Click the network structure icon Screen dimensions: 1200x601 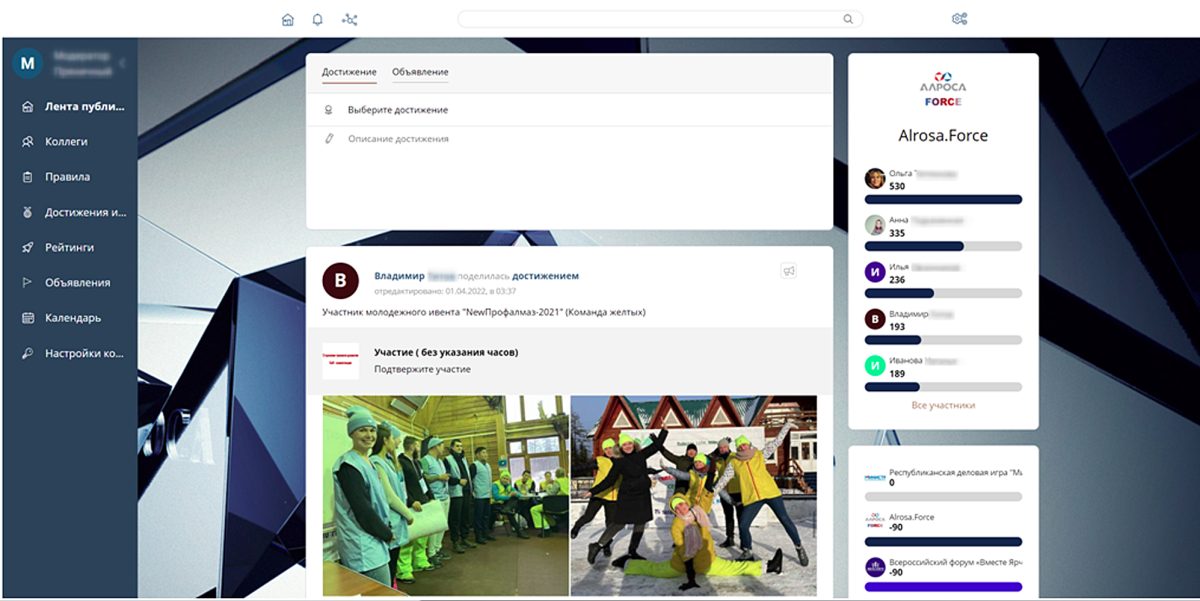[349, 19]
